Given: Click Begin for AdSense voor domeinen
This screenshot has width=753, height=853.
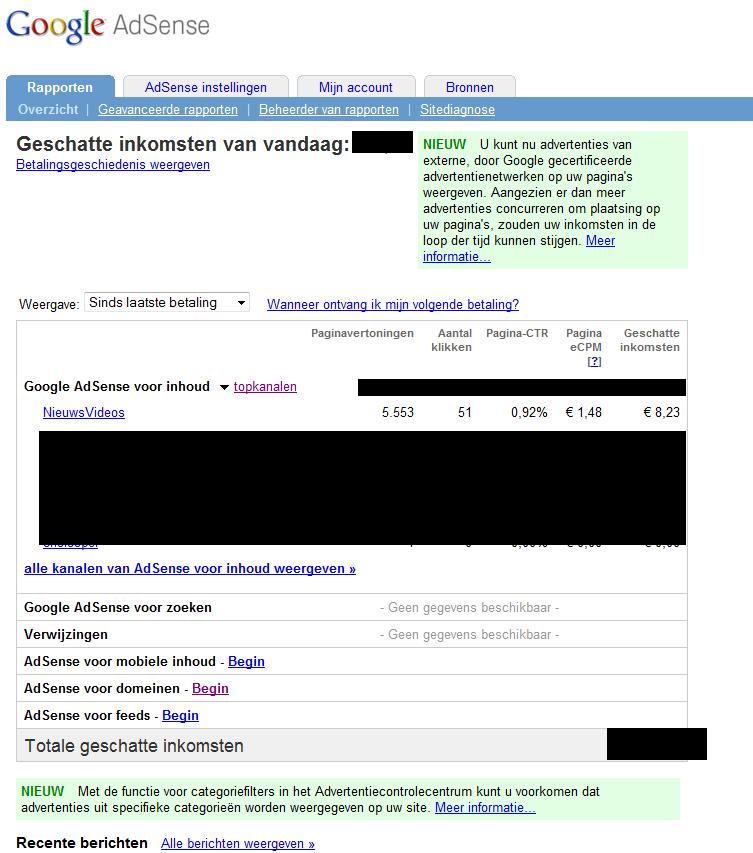Looking at the screenshot, I should coord(210,689).
